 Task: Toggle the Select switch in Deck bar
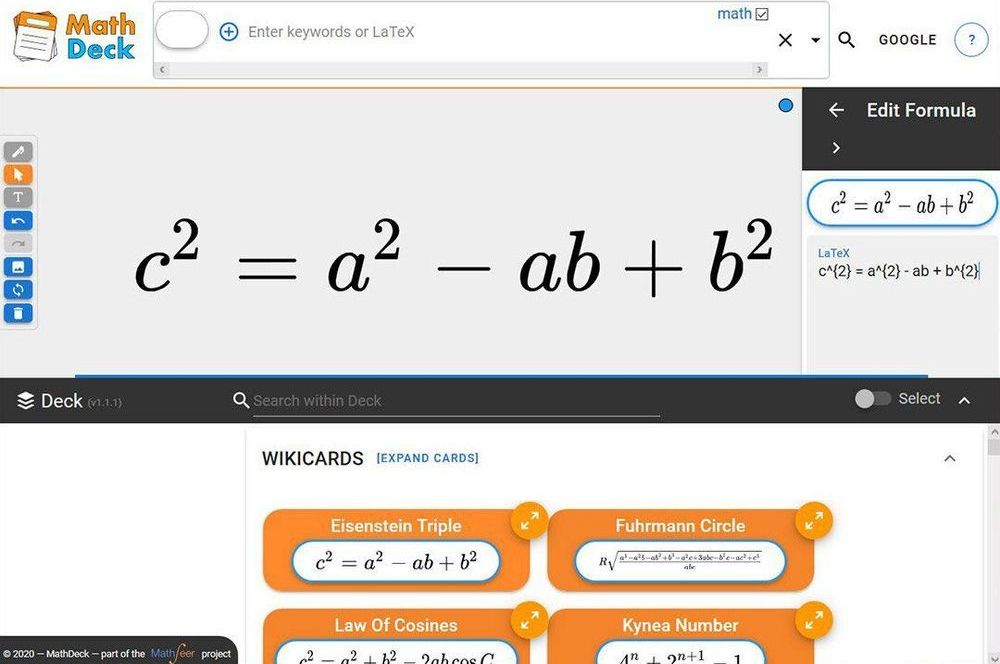click(x=872, y=399)
